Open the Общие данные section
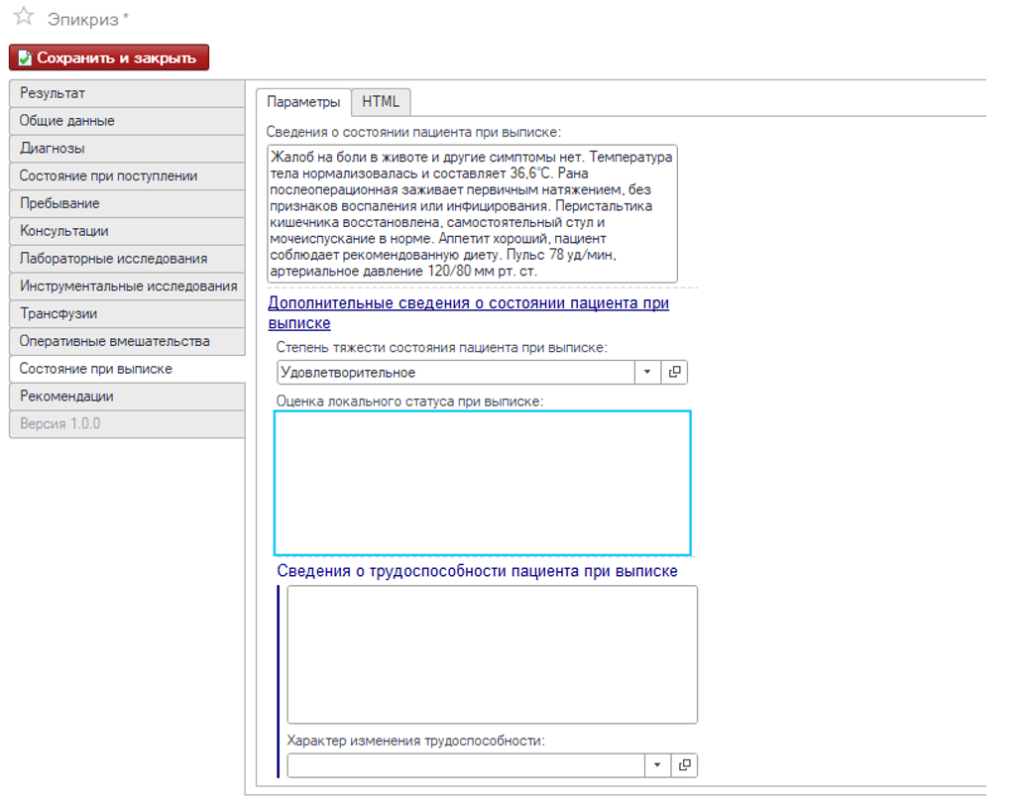The height and width of the screenshot is (805, 1024). click(x=127, y=121)
